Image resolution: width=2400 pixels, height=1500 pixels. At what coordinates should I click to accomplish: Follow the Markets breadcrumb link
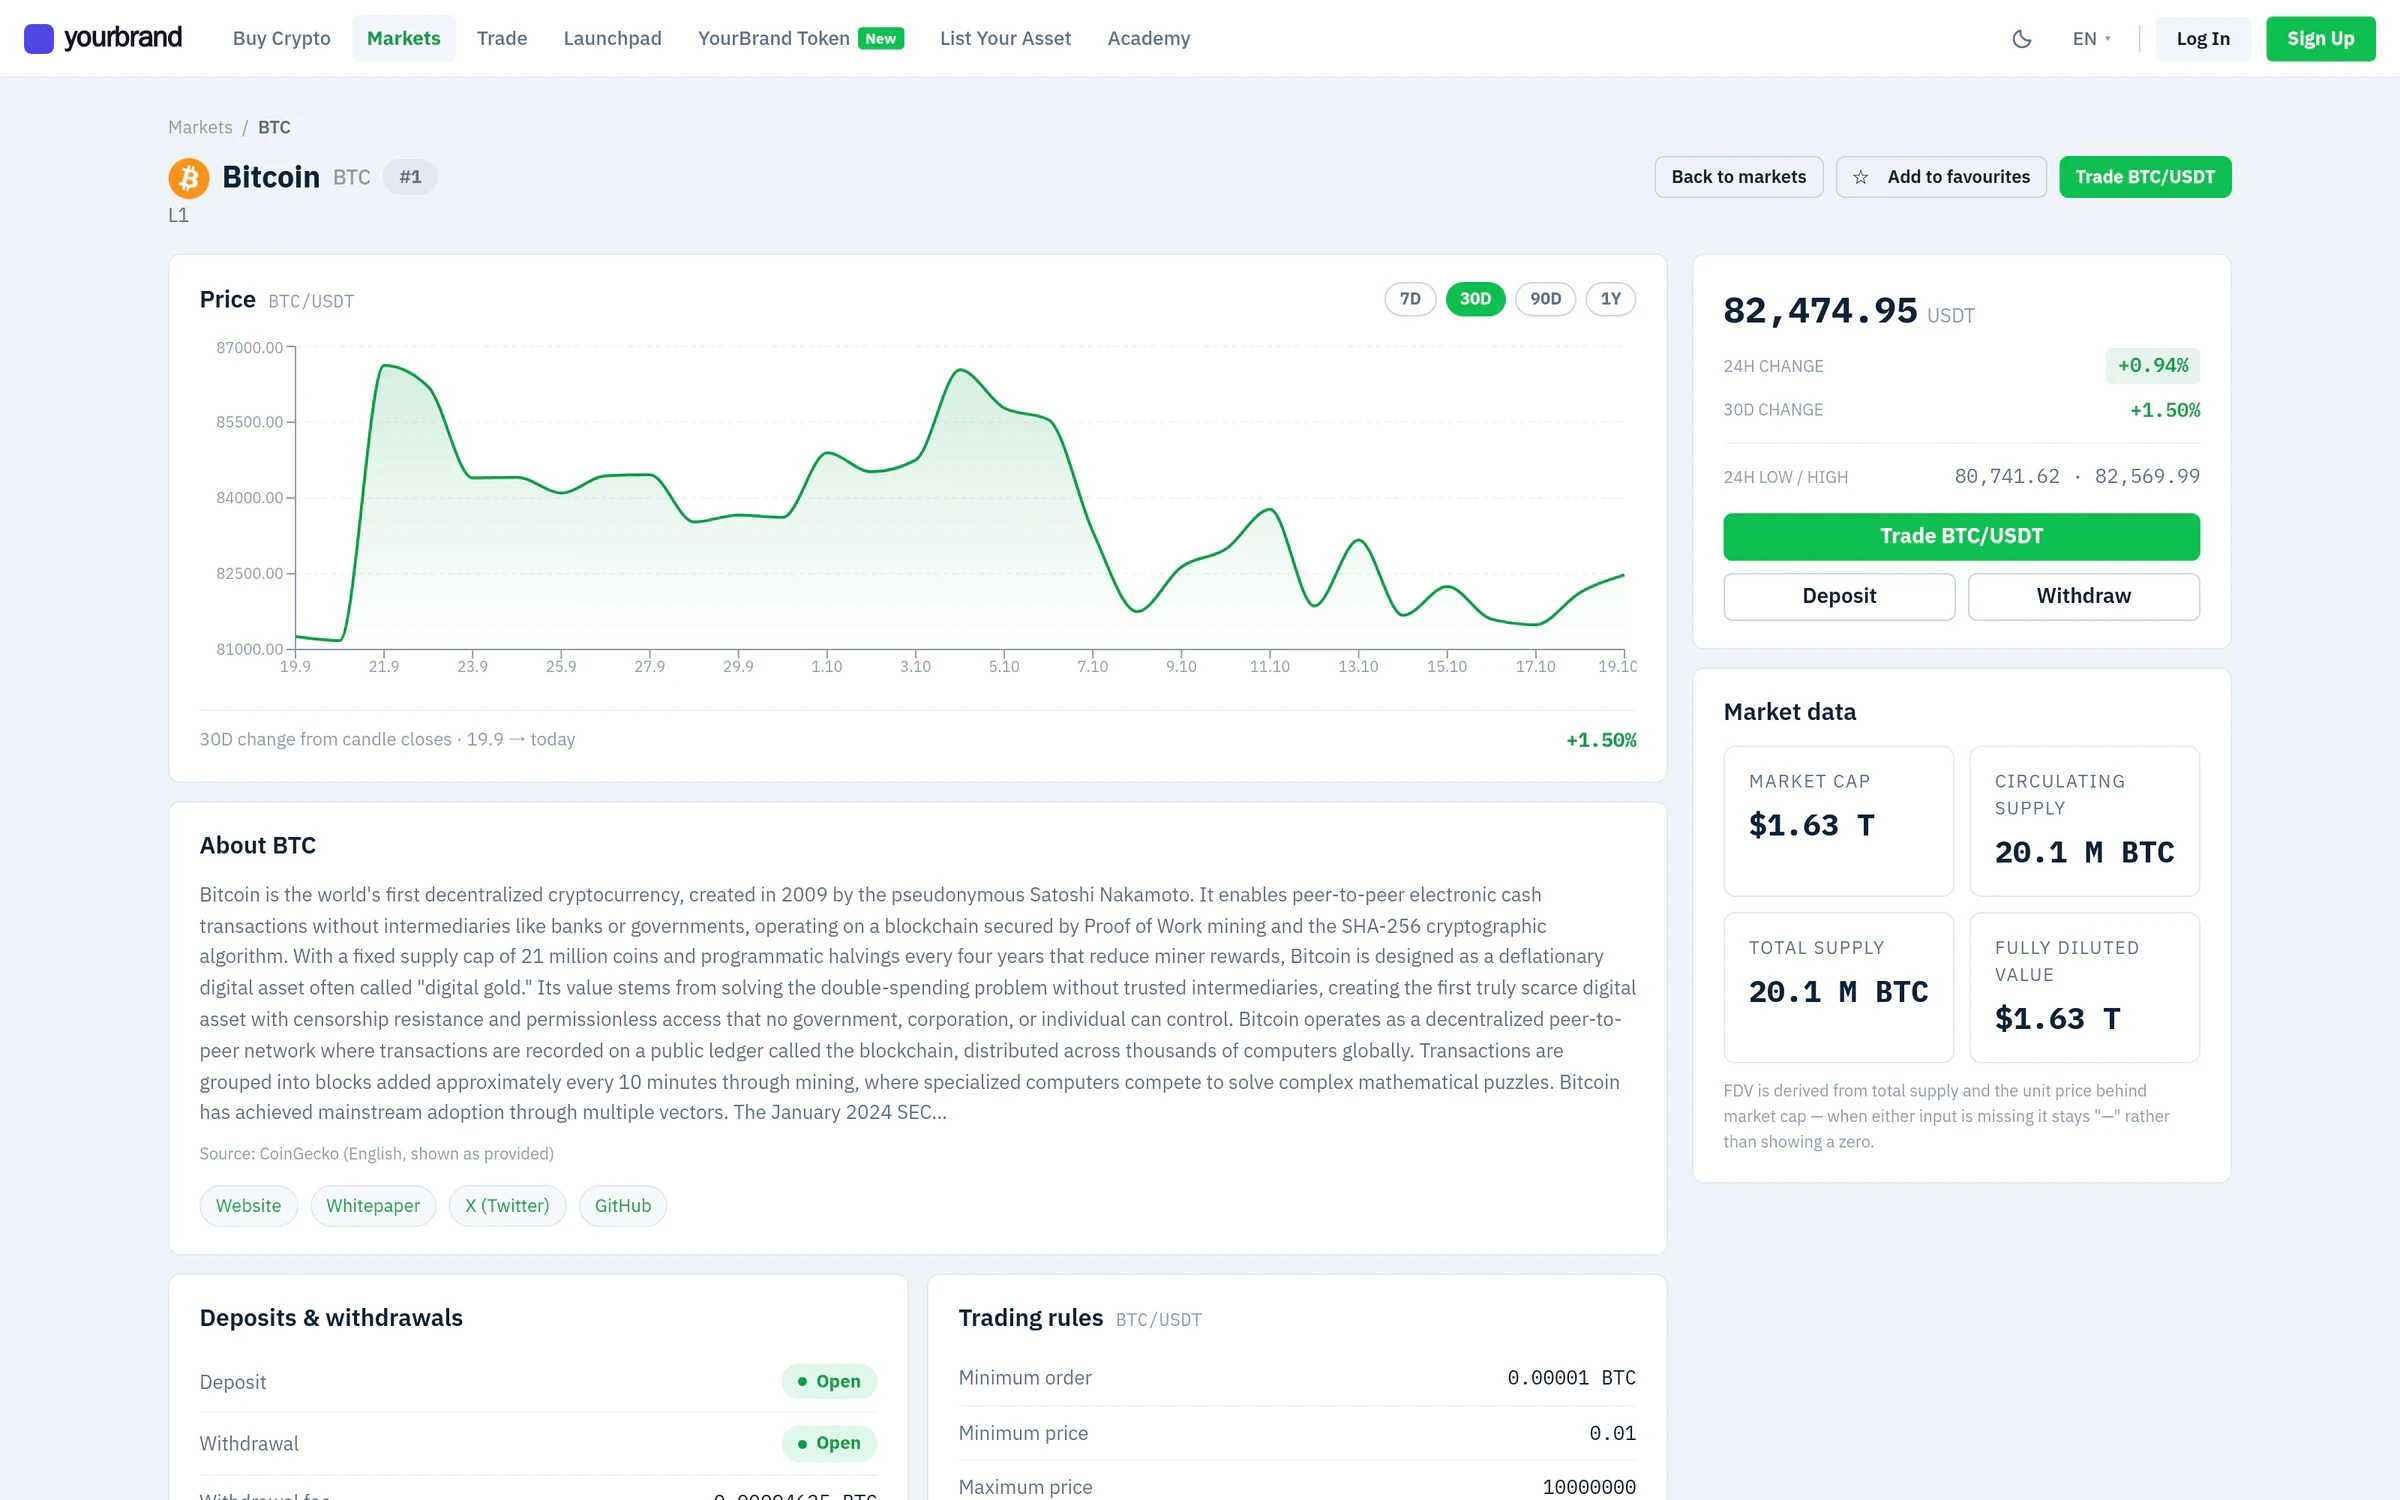click(x=200, y=127)
